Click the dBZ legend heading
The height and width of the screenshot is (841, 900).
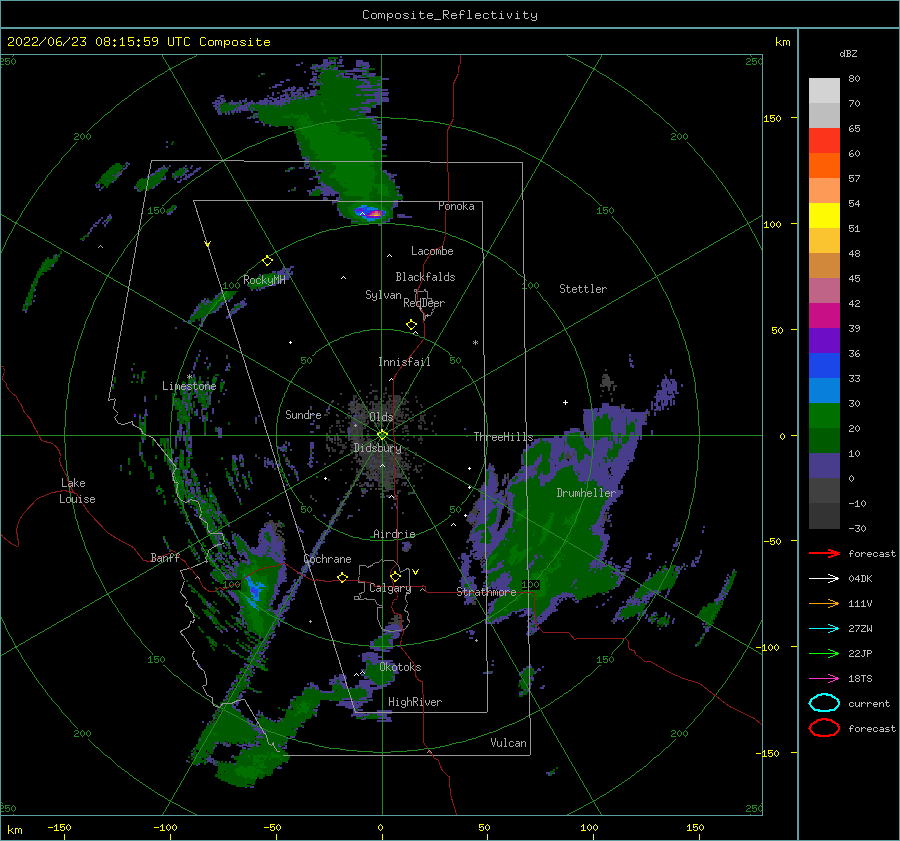tap(848, 53)
